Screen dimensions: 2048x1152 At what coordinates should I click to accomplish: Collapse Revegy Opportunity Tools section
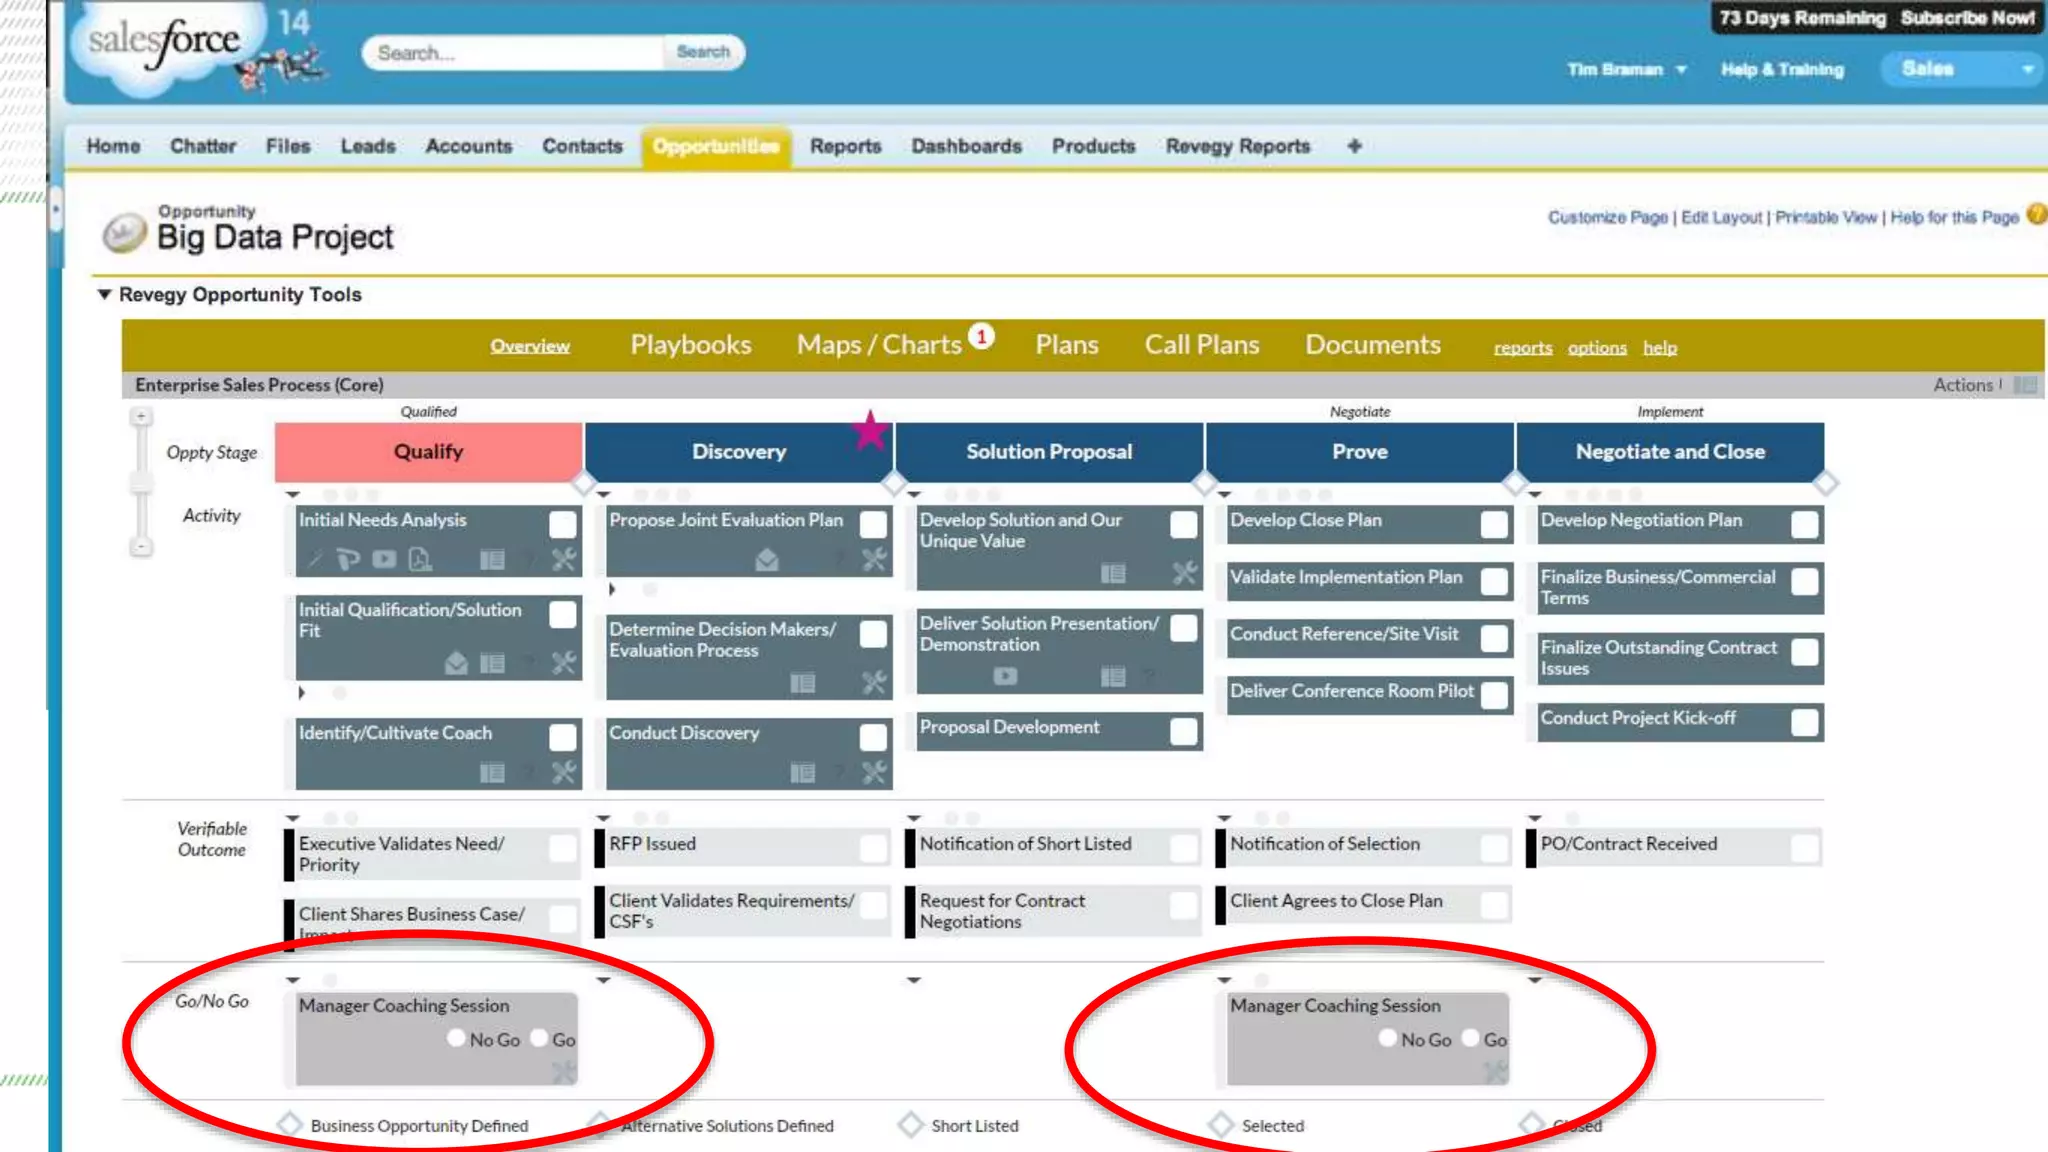pyautogui.click(x=104, y=294)
